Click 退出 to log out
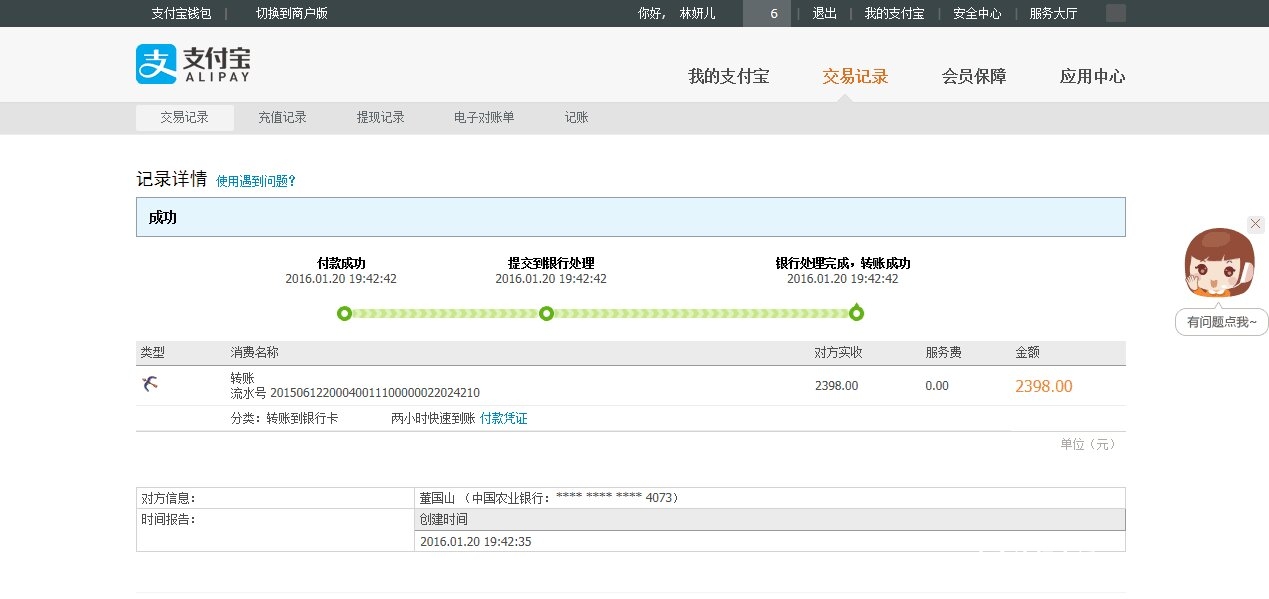 (x=824, y=13)
